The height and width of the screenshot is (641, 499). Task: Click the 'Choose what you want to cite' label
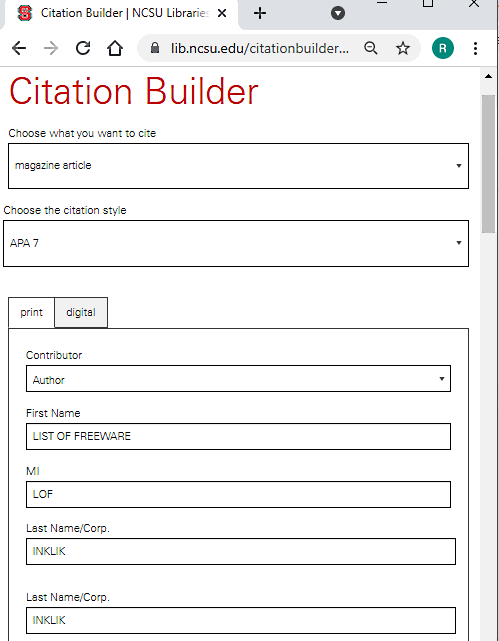[x=82, y=133]
